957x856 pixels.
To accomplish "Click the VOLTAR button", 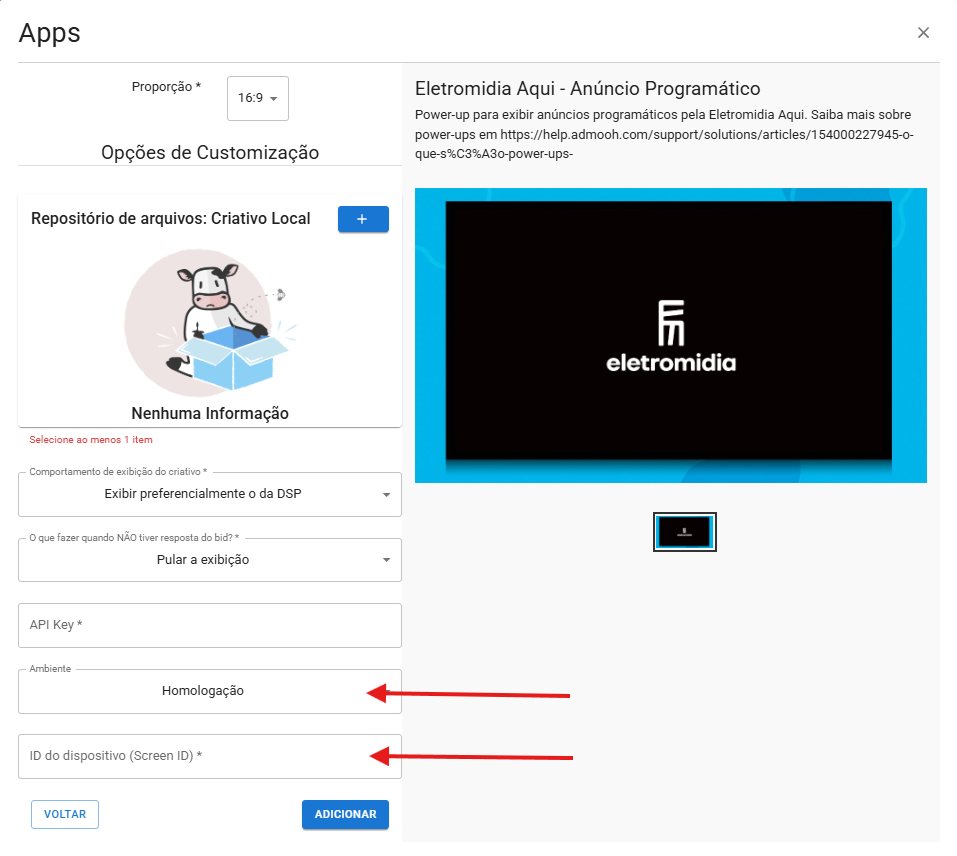I will [x=65, y=815].
